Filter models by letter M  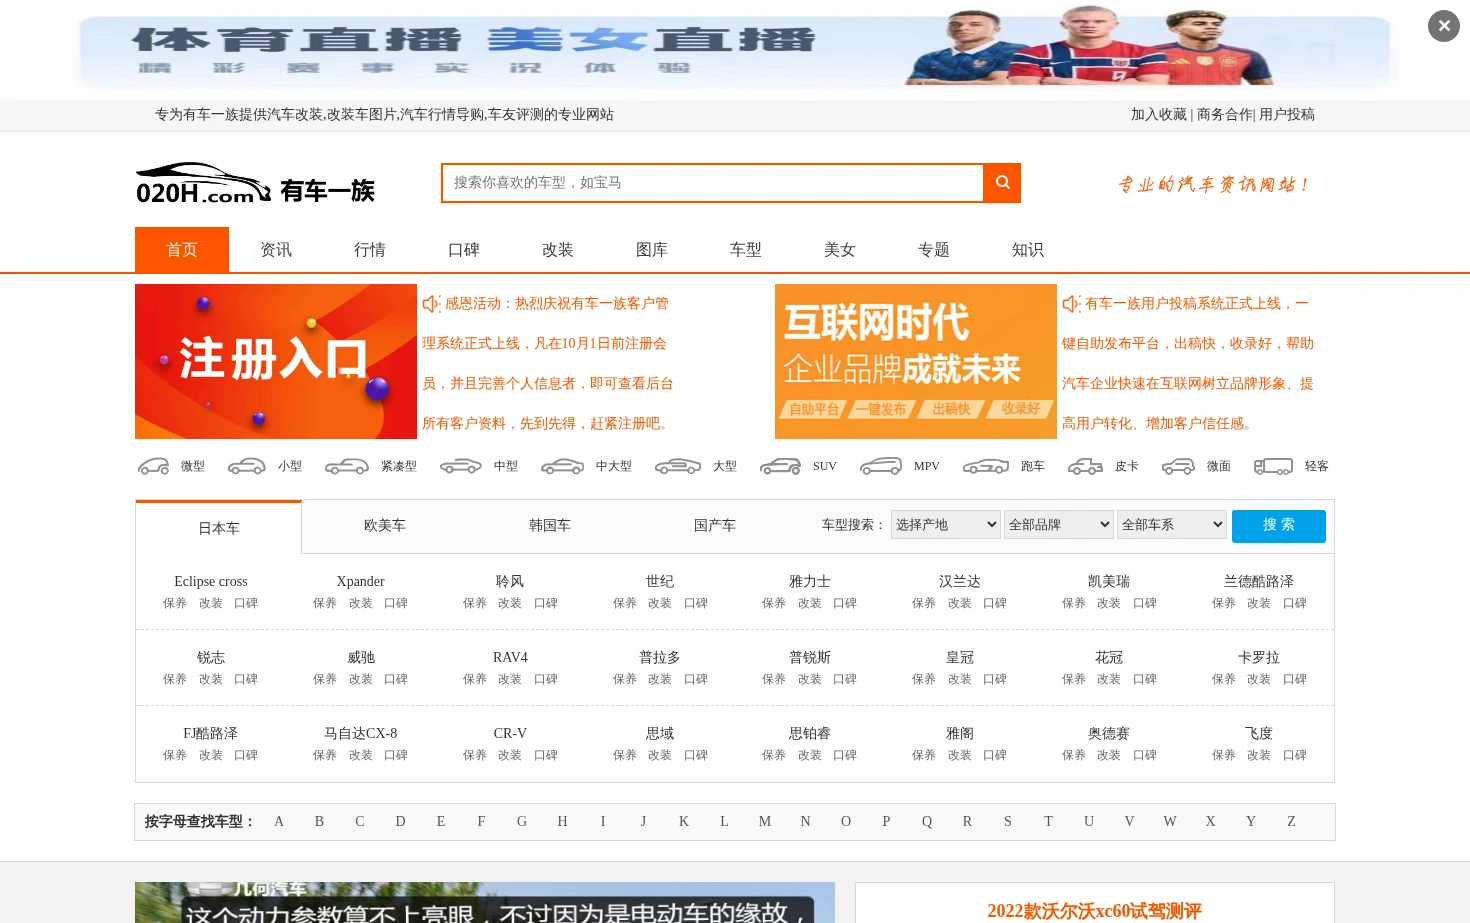tap(765, 821)
